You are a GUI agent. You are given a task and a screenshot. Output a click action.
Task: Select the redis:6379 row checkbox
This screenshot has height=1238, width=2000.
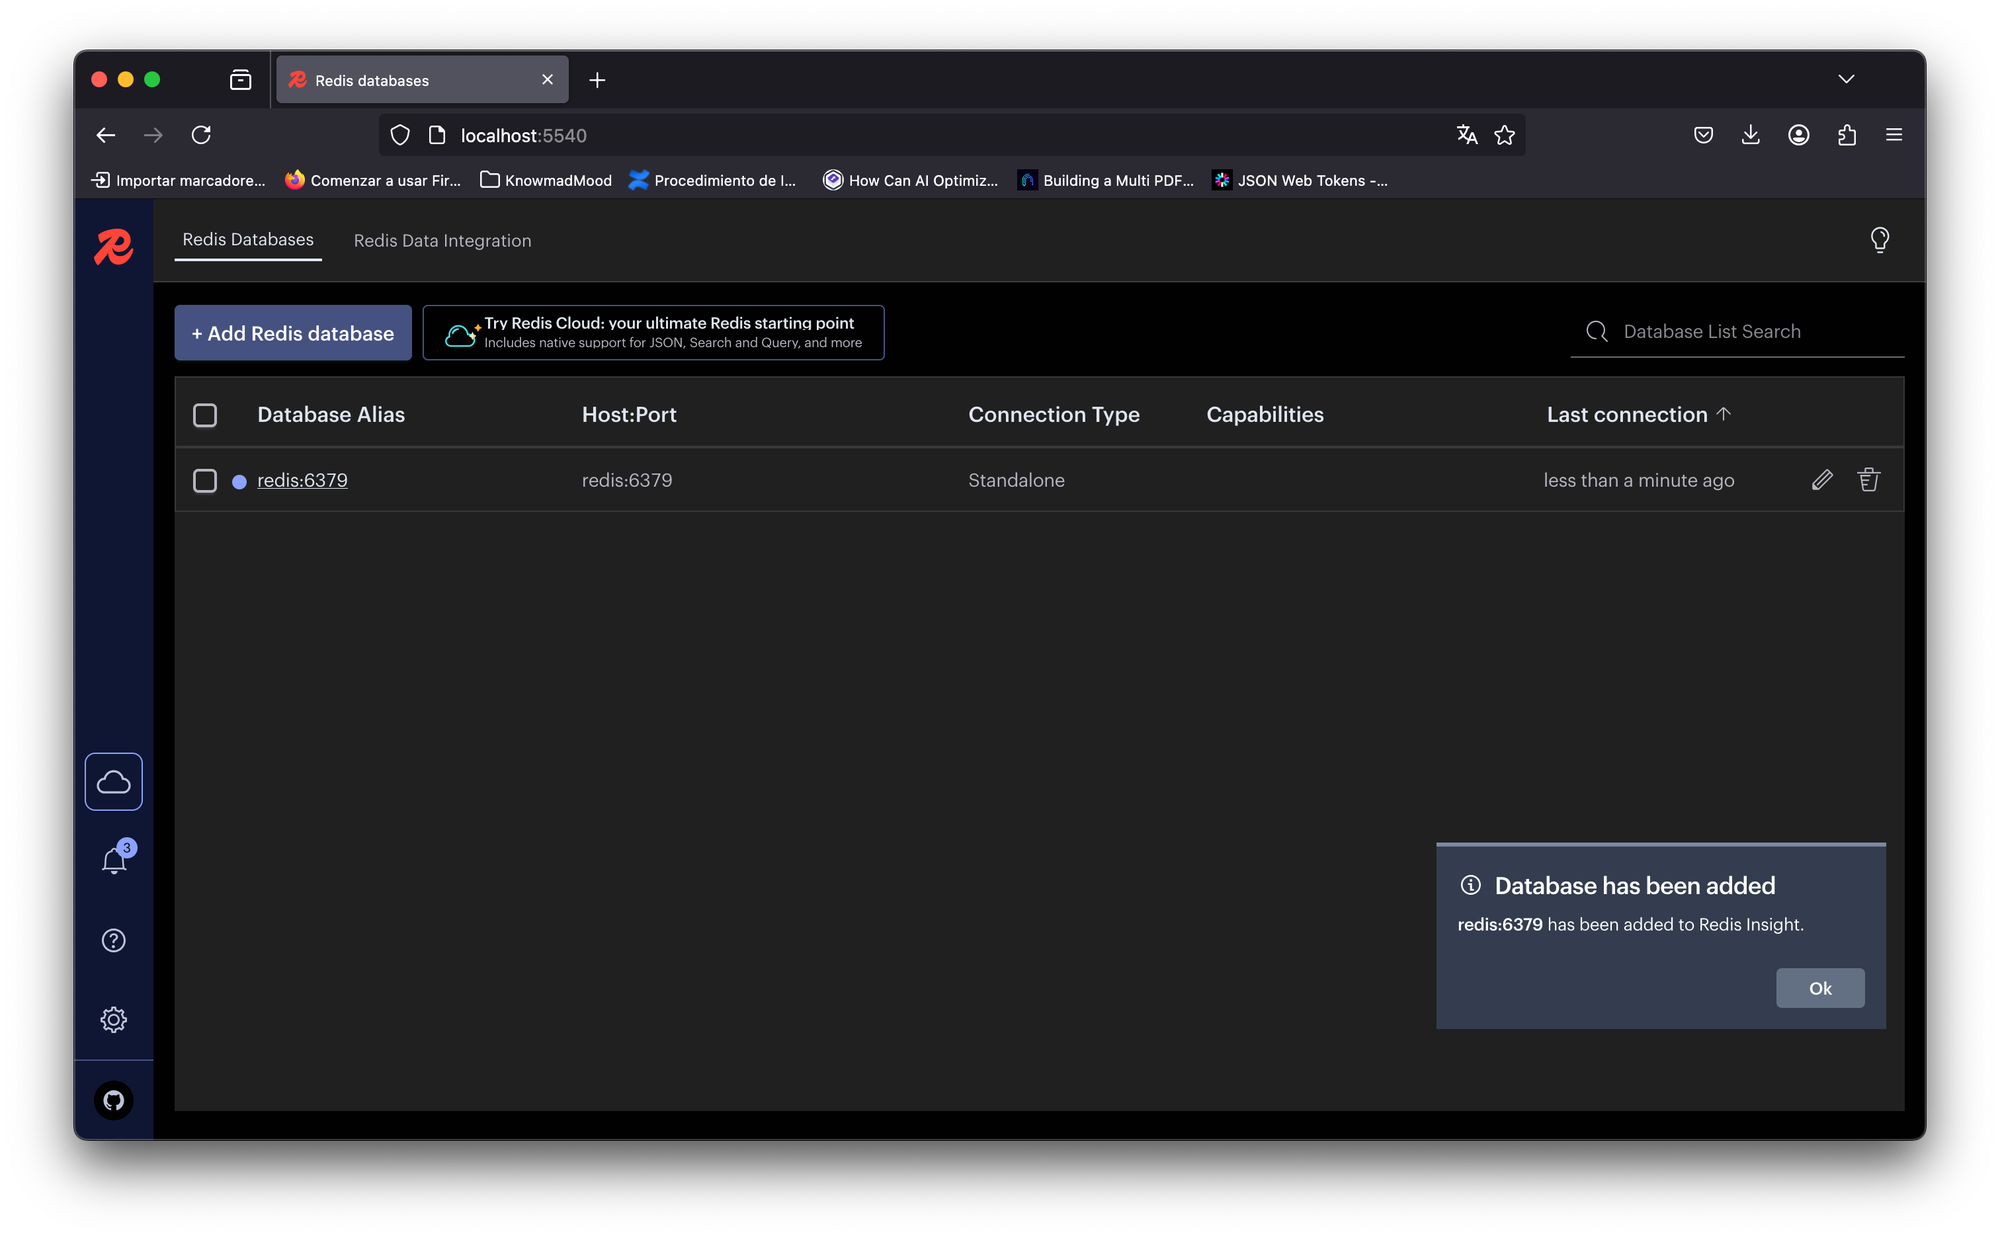205,481
